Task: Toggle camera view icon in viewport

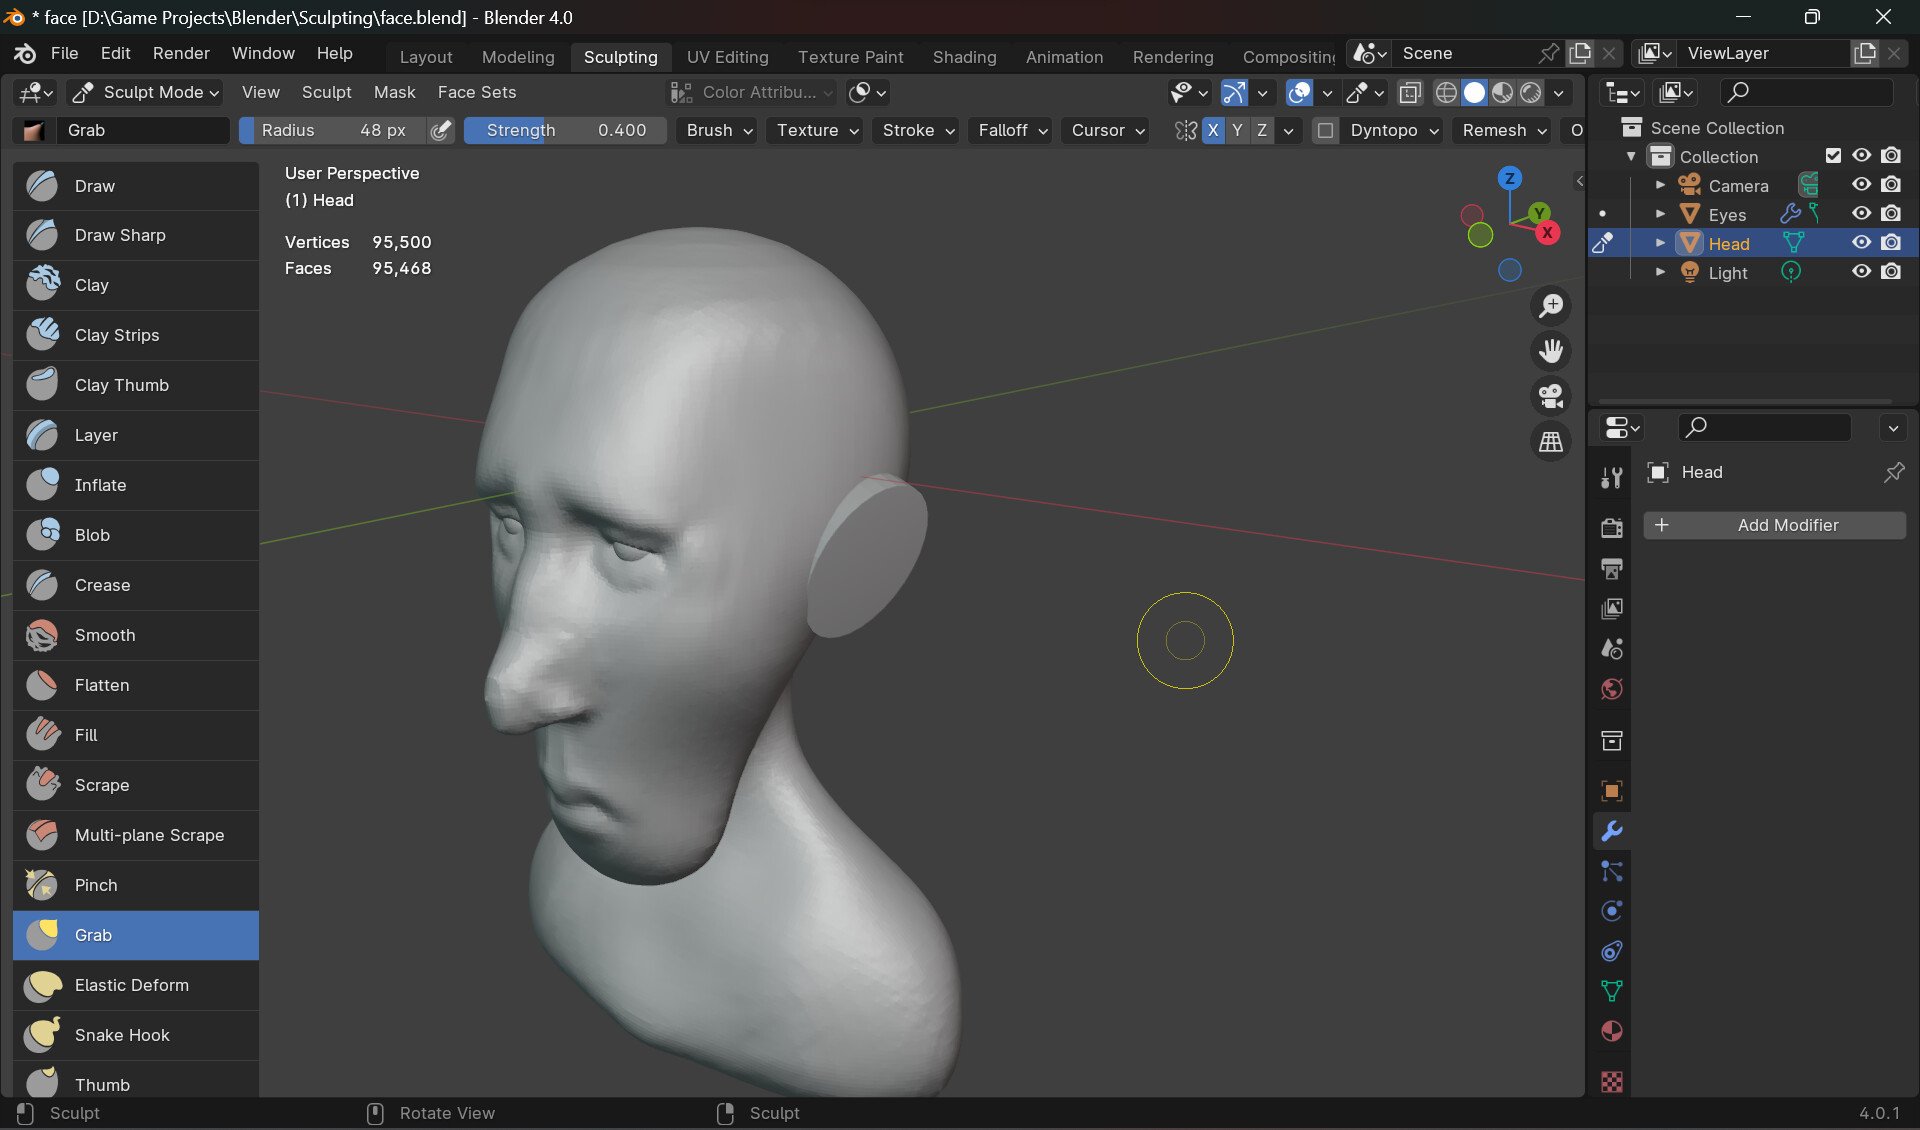Action: pyautogui.click(x=1550, y=396)
